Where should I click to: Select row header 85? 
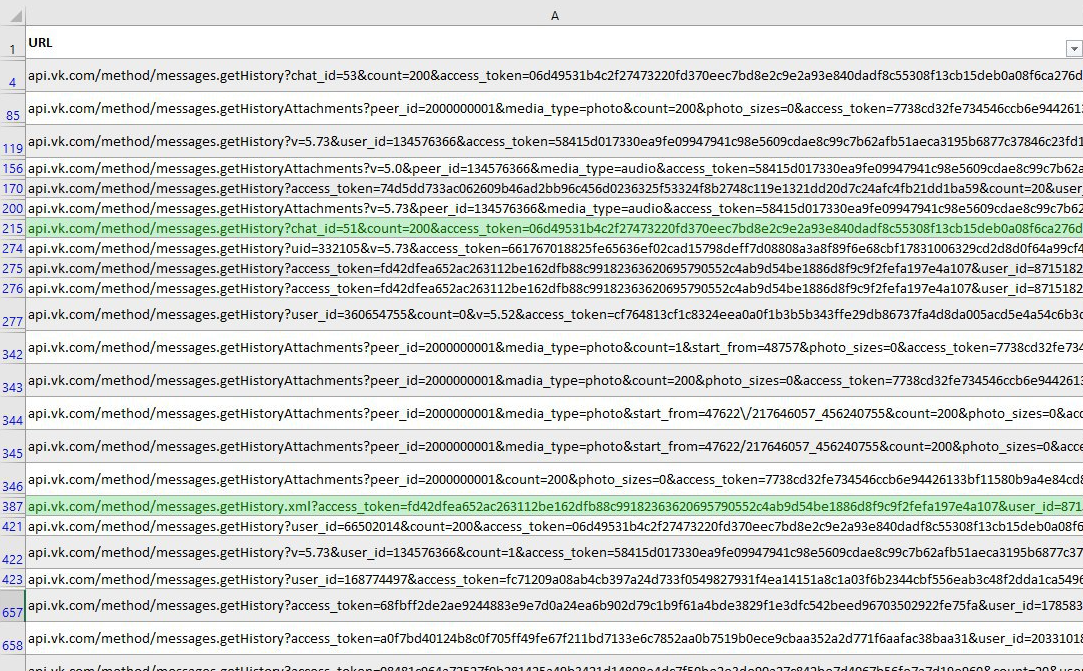point(12,108)
